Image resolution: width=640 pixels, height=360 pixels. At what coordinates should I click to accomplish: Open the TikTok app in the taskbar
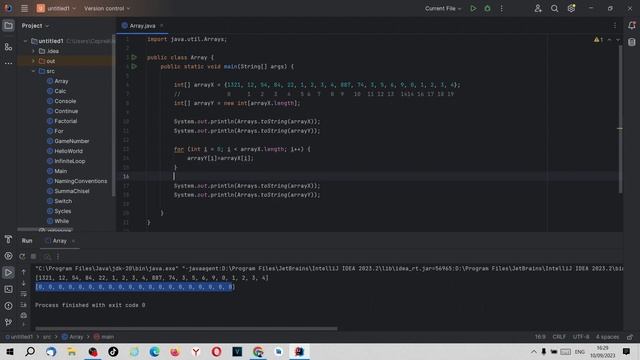tap(113, 351)
